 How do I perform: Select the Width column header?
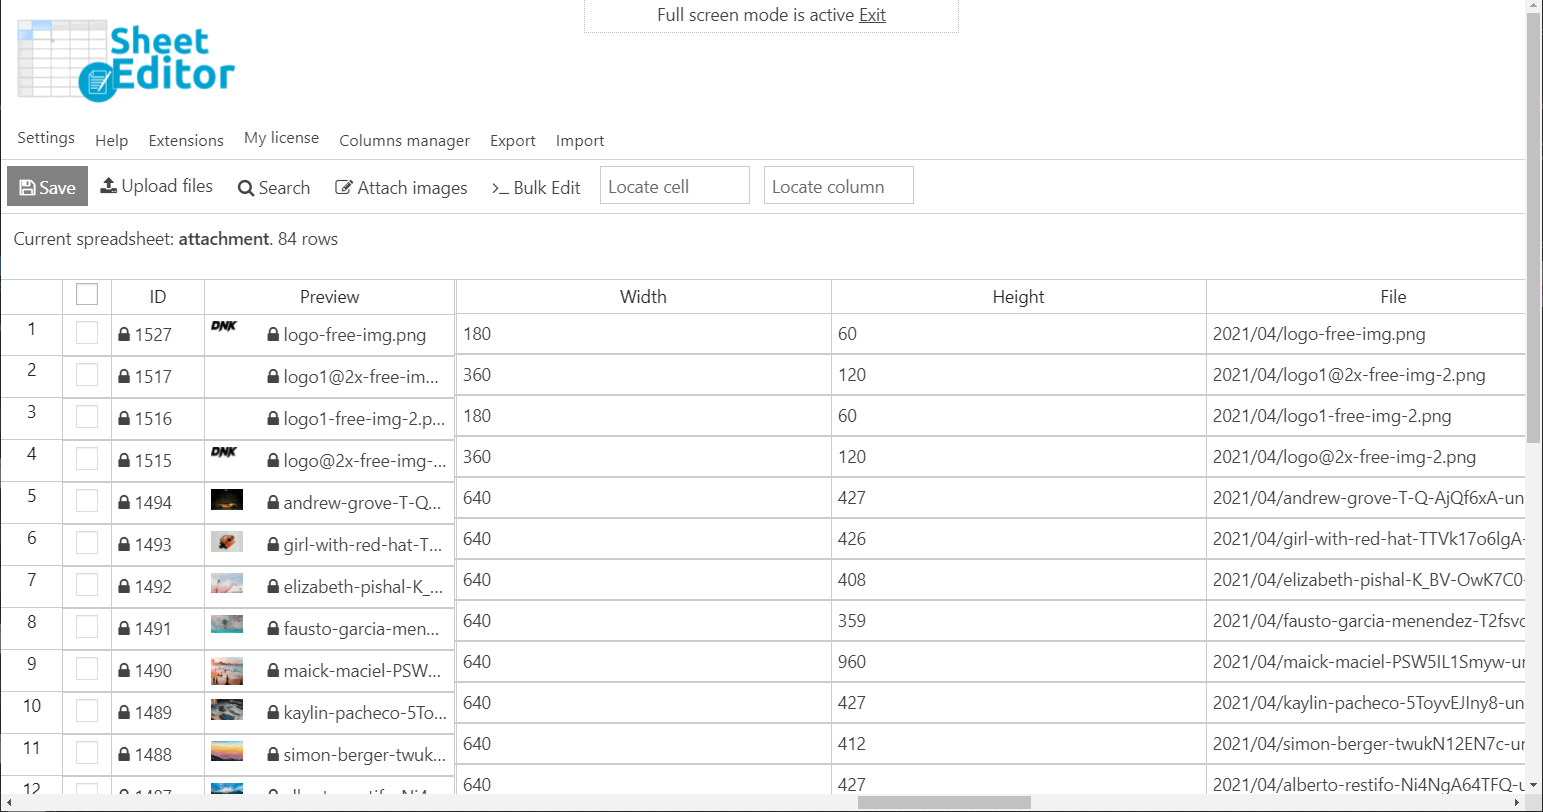[643, 297]
